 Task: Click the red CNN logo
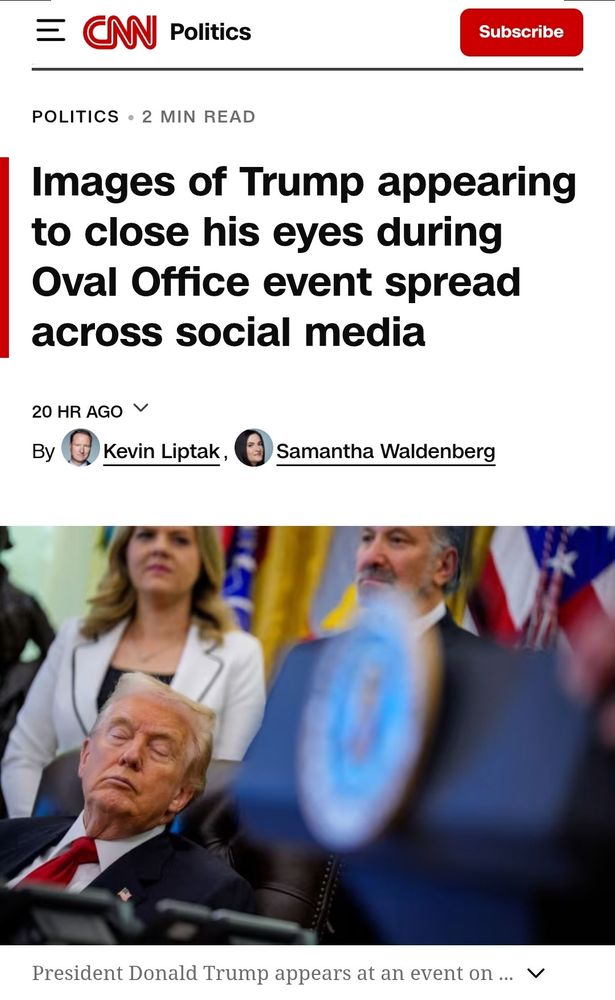click(120, 32)
